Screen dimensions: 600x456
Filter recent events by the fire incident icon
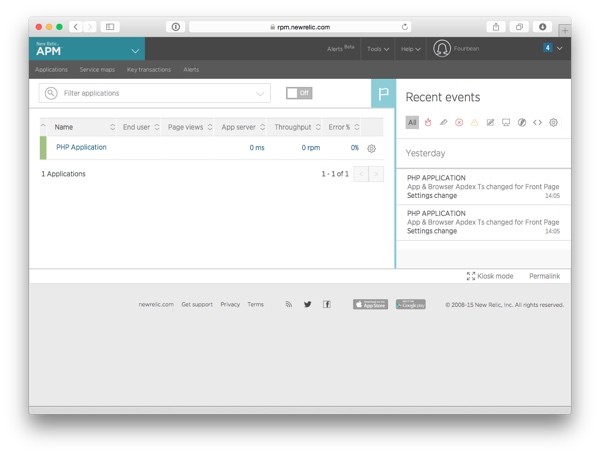[x=428, y=122]
